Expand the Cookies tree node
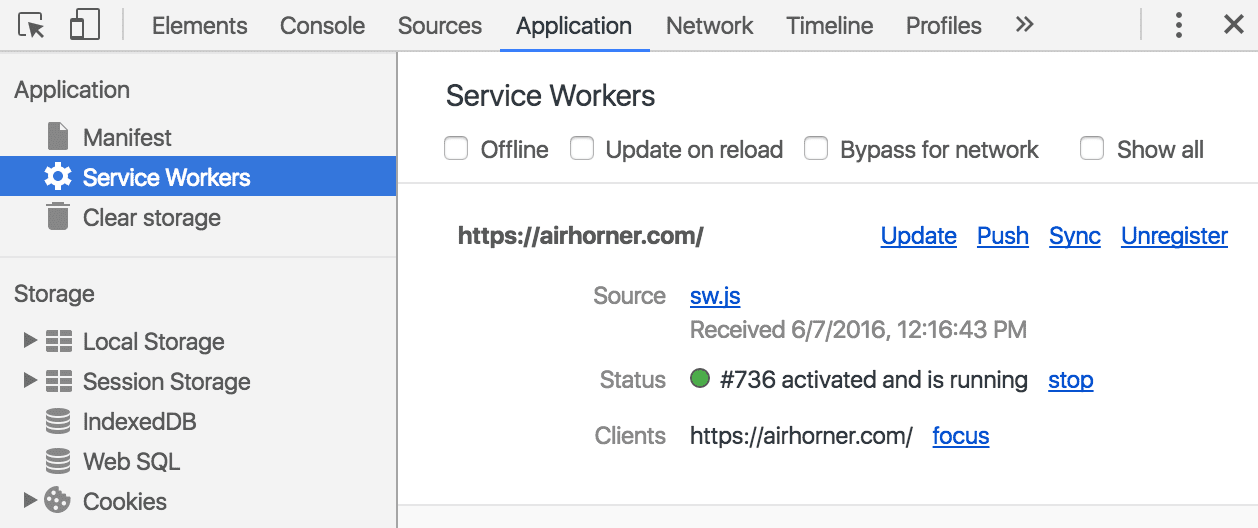This screenshot has width=1258, height=528. tap(30, 500)
